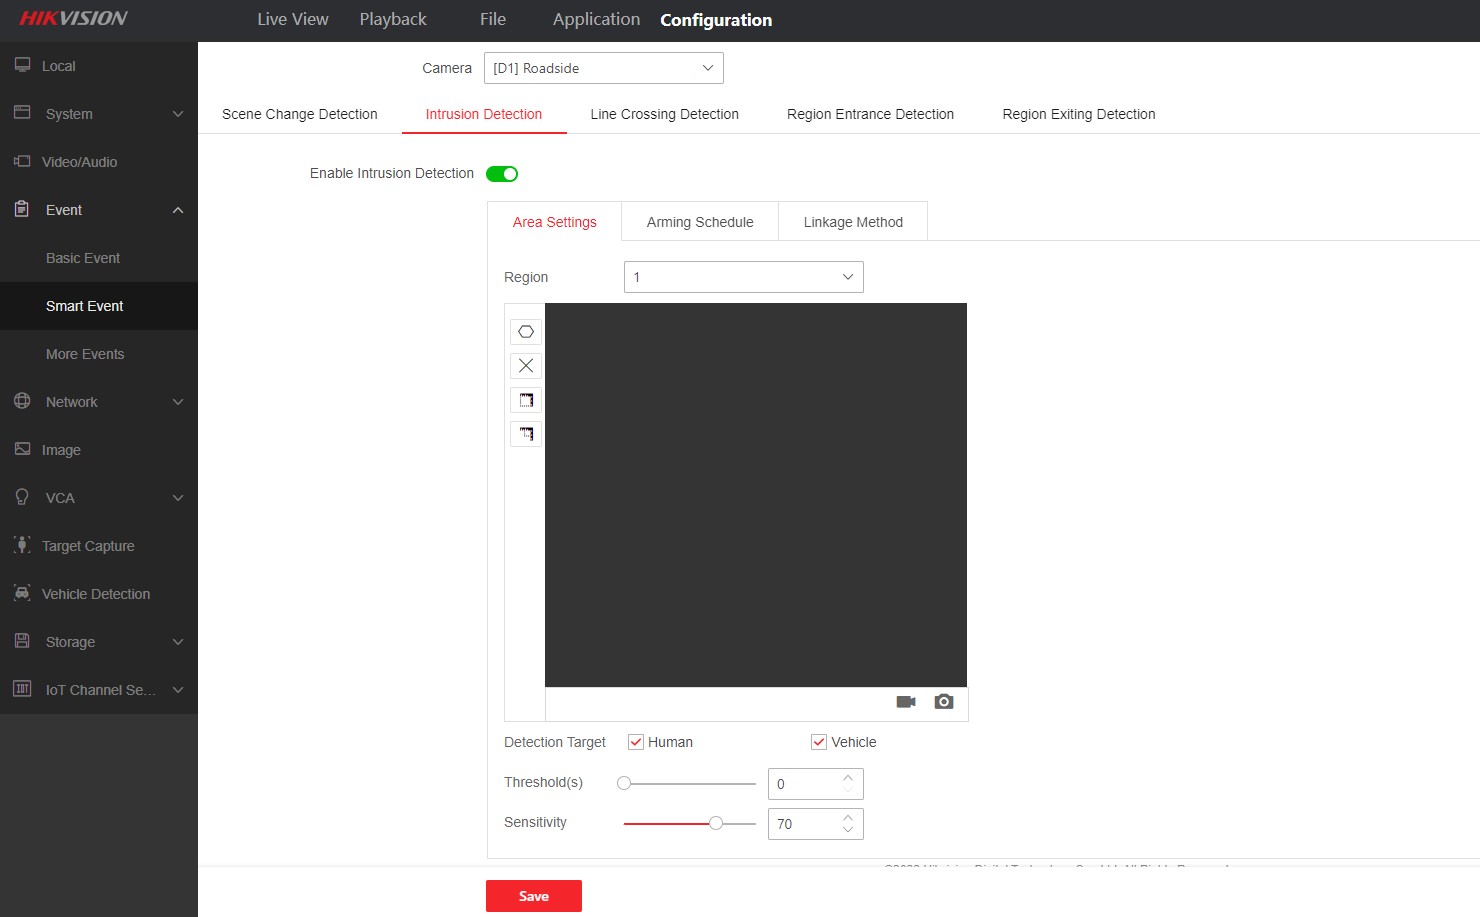Switch to Line Crossing Detection tab

[664, 114]
